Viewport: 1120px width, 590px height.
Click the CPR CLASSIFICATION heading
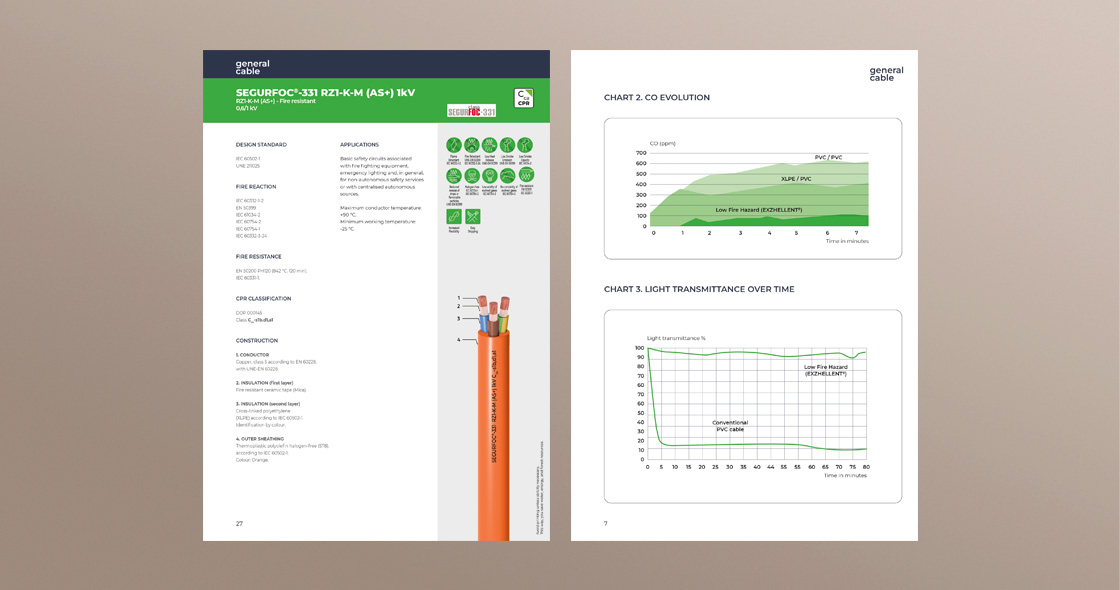(x=264, y=299)
